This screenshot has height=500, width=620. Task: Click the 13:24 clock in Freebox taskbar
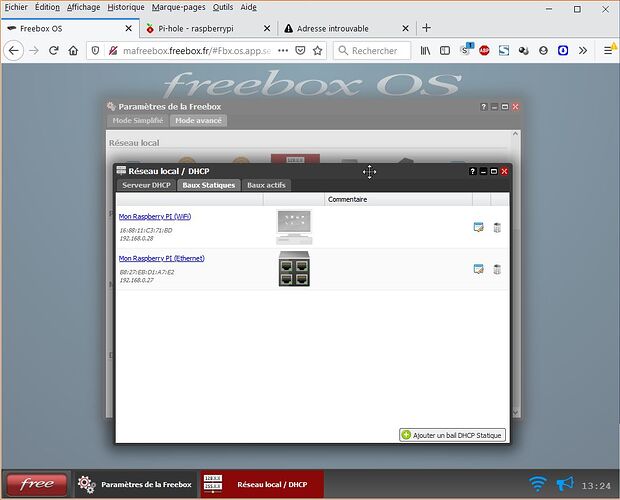(x=596, y=486)
